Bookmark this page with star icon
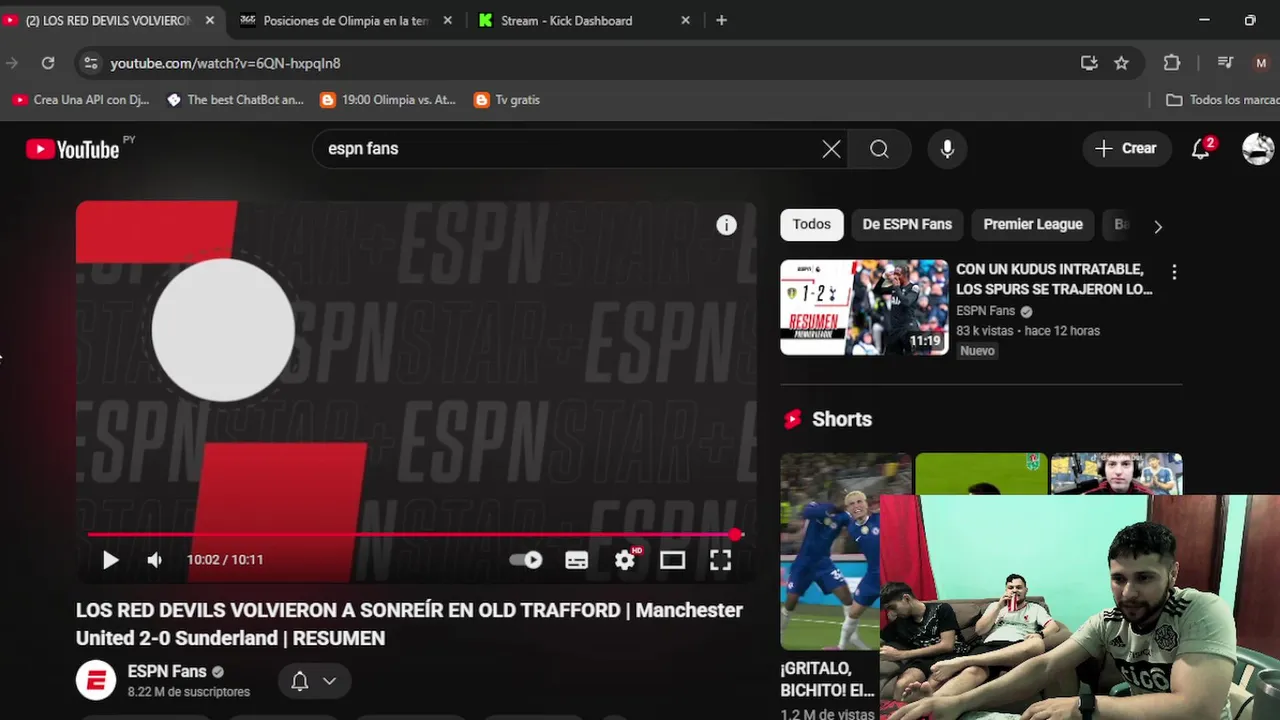This screenshot has width=1280, height=720. pos(1121,63)
